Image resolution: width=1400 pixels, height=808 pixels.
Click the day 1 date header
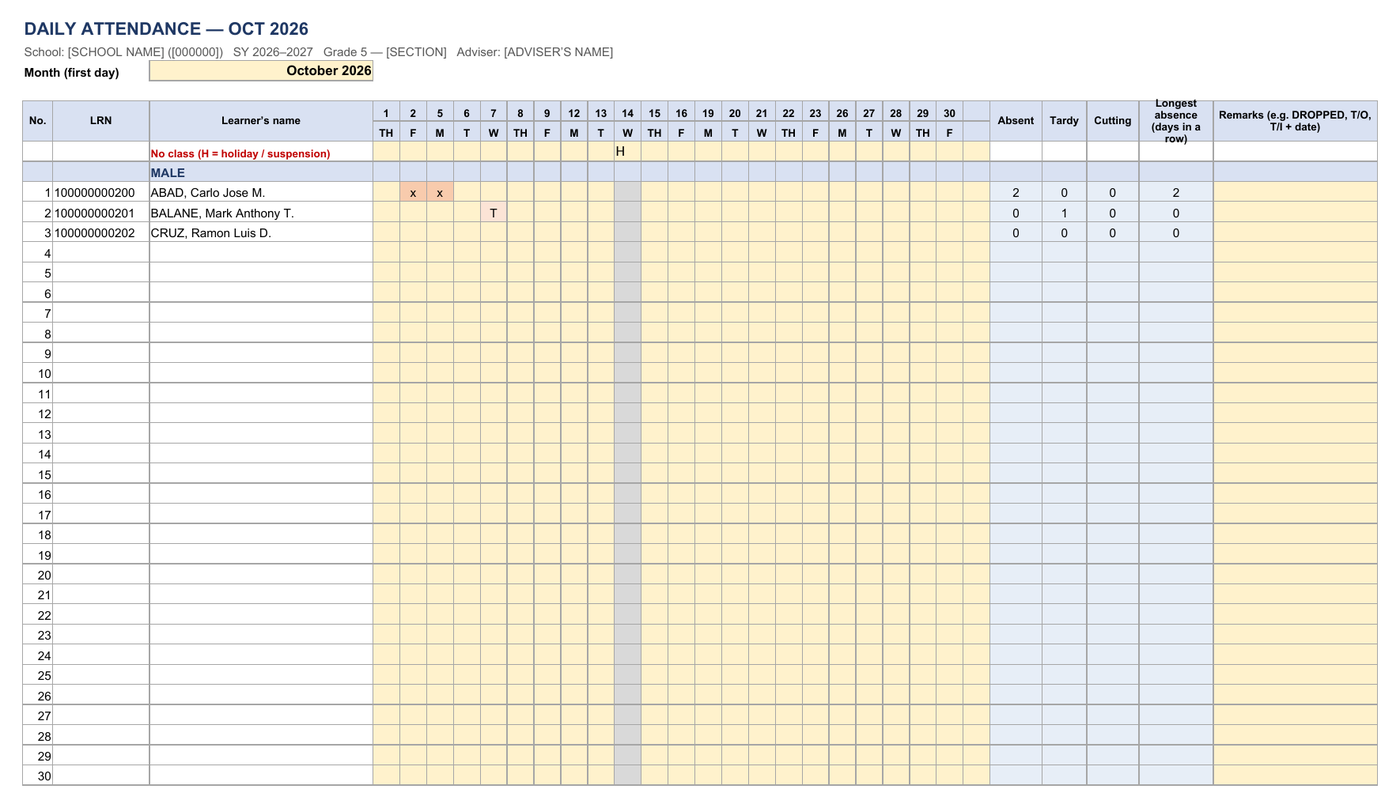(x=386, y=113)
